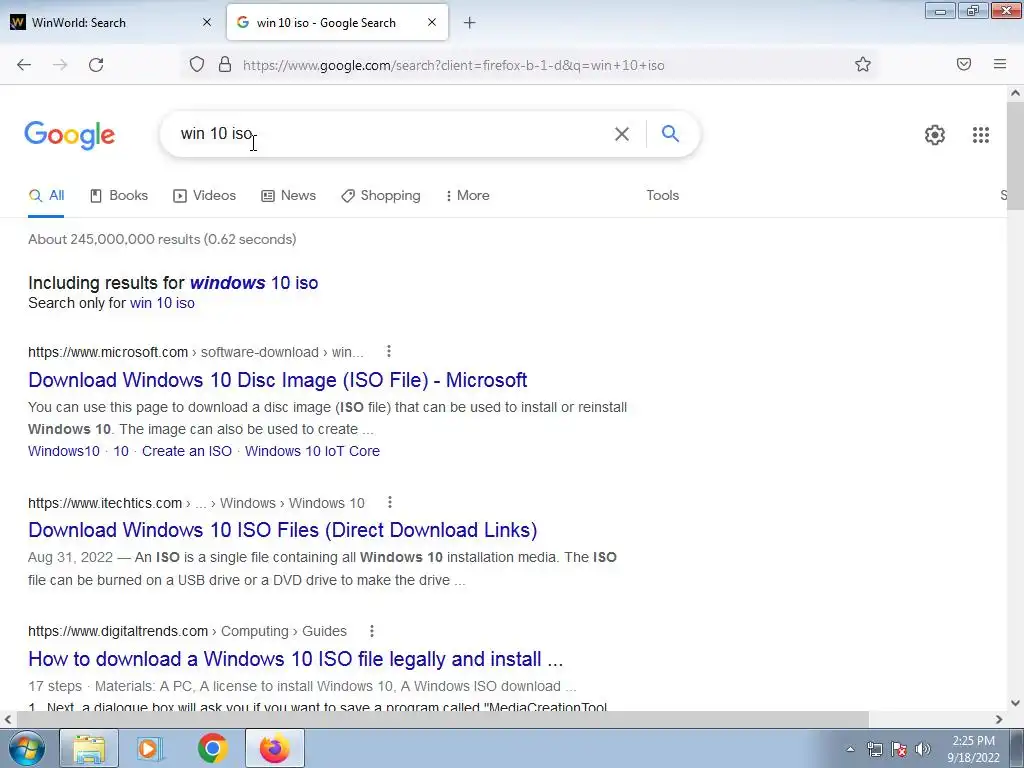1024x768 pixels.
Task: Open Download Windows 10 ISO Files result
Action: (283, 530)
